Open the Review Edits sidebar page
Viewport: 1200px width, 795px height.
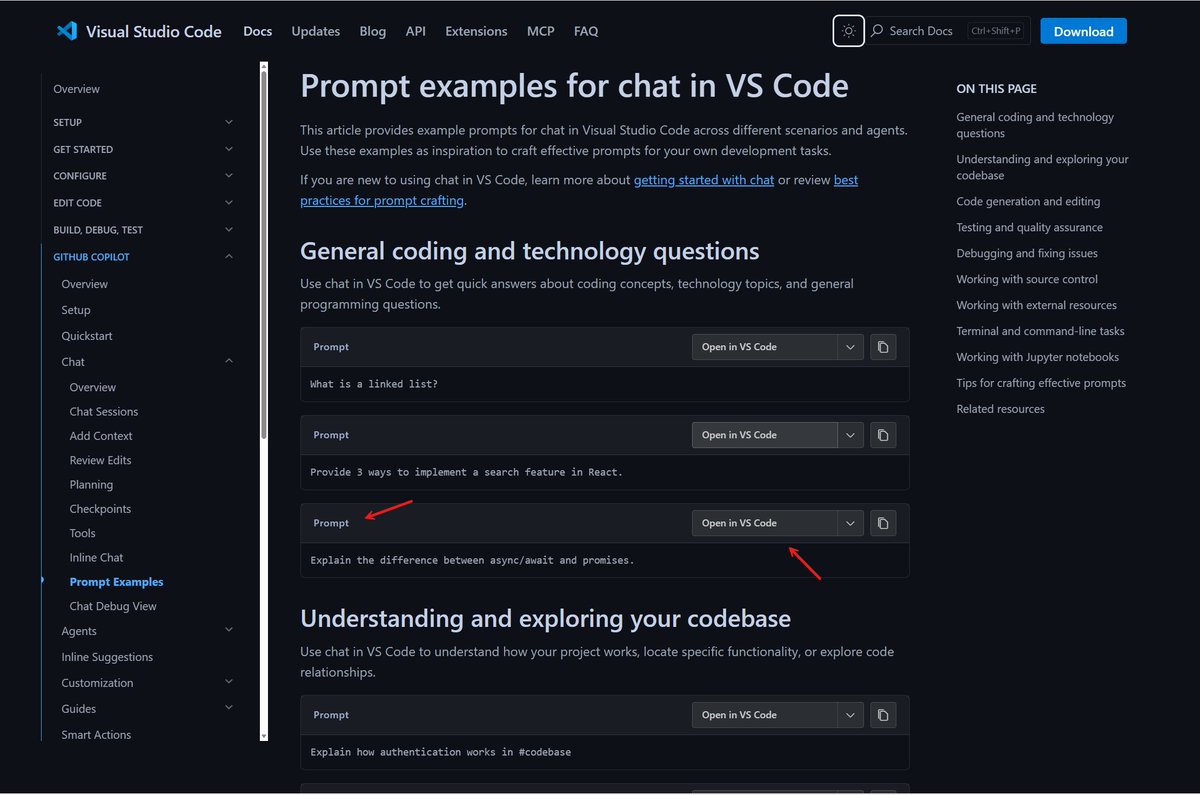tap(100, 460)
